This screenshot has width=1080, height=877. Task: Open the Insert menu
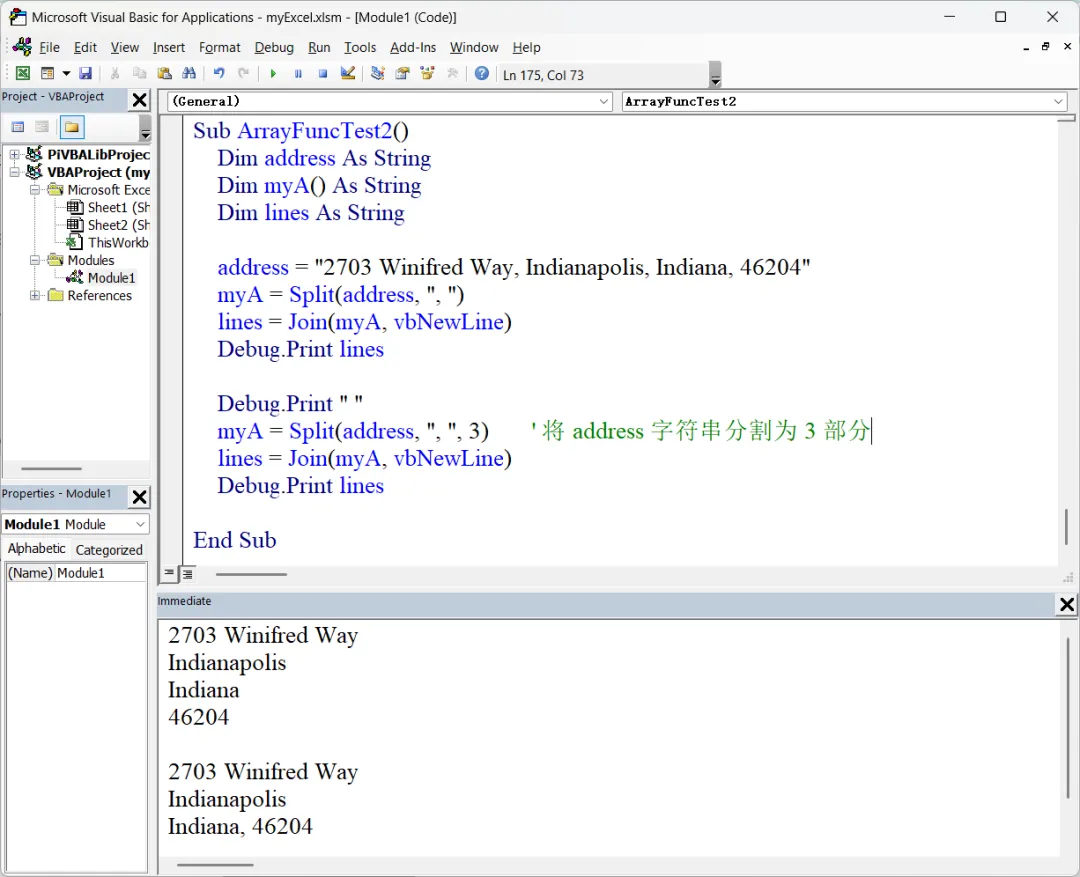169,48
